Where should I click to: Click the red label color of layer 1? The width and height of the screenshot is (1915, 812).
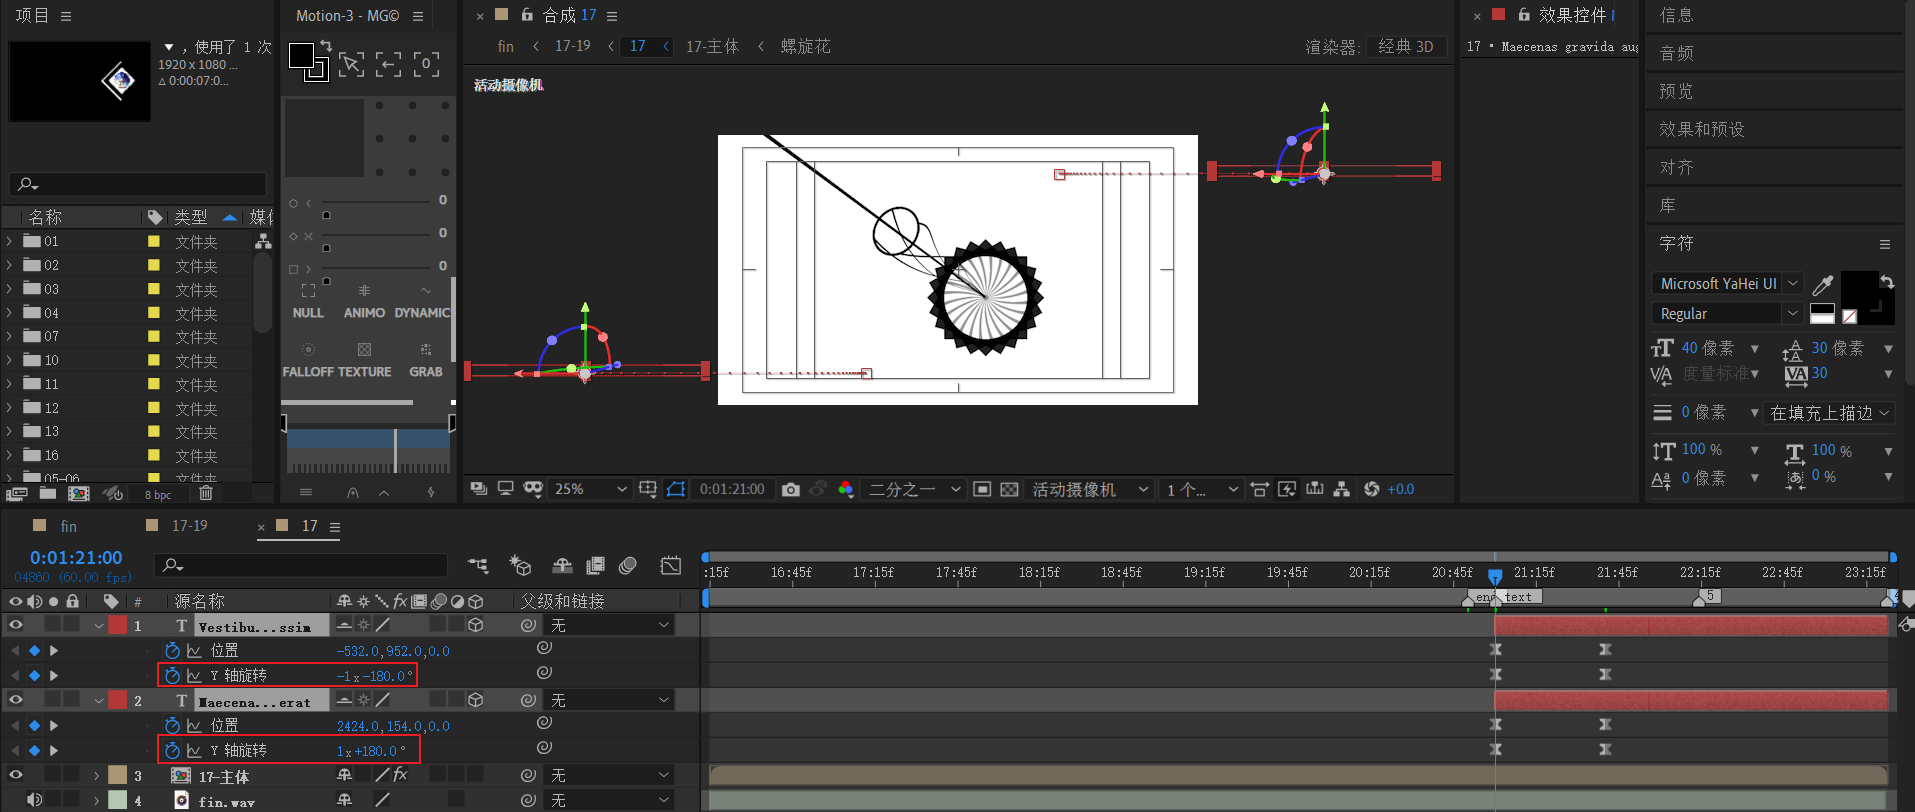(x=117, y=625)
